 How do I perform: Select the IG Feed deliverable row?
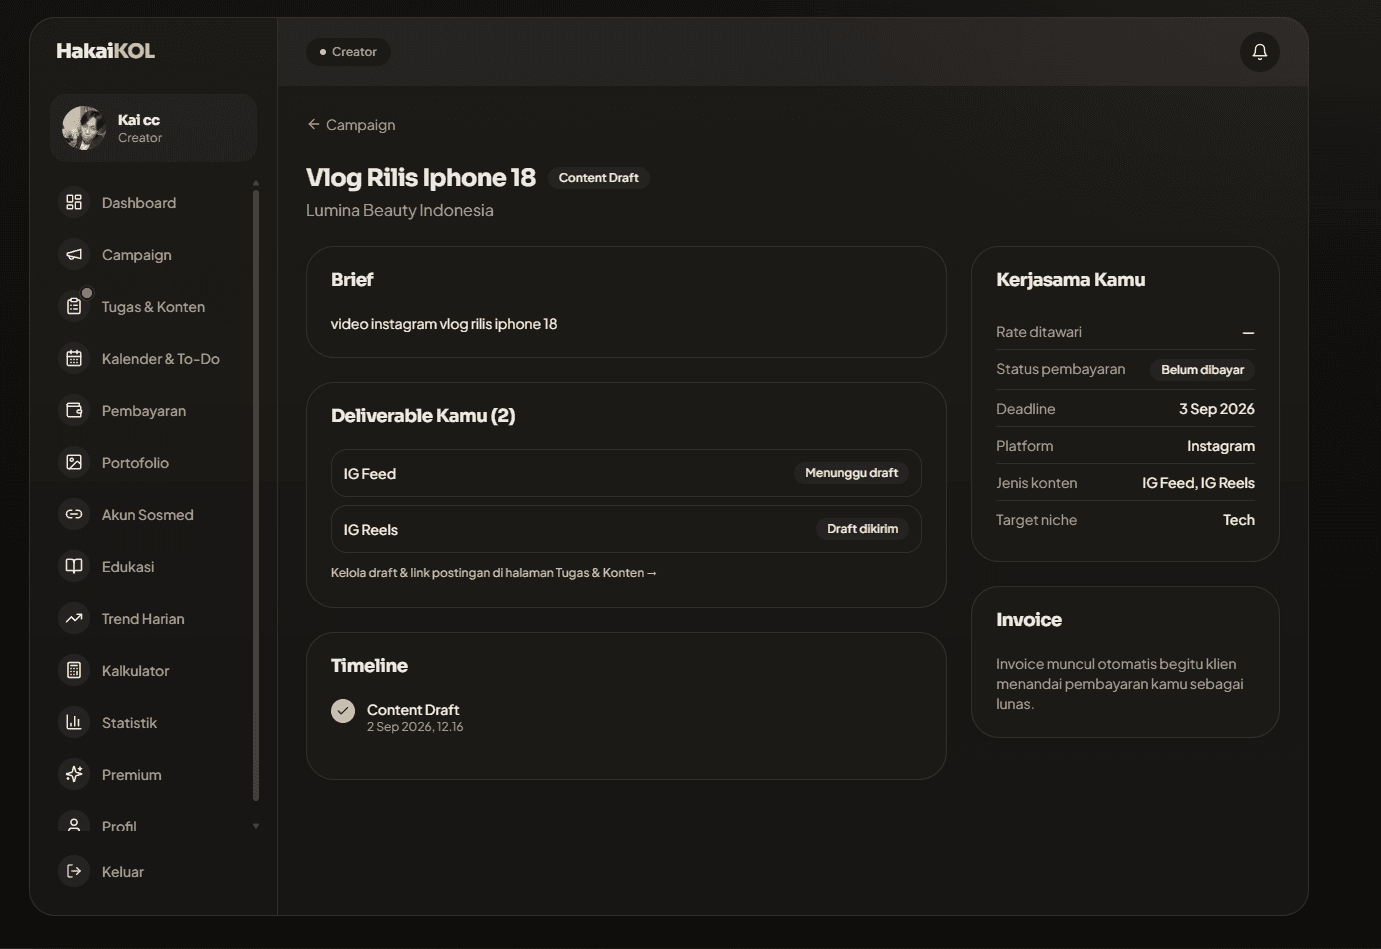pos(626,473)
